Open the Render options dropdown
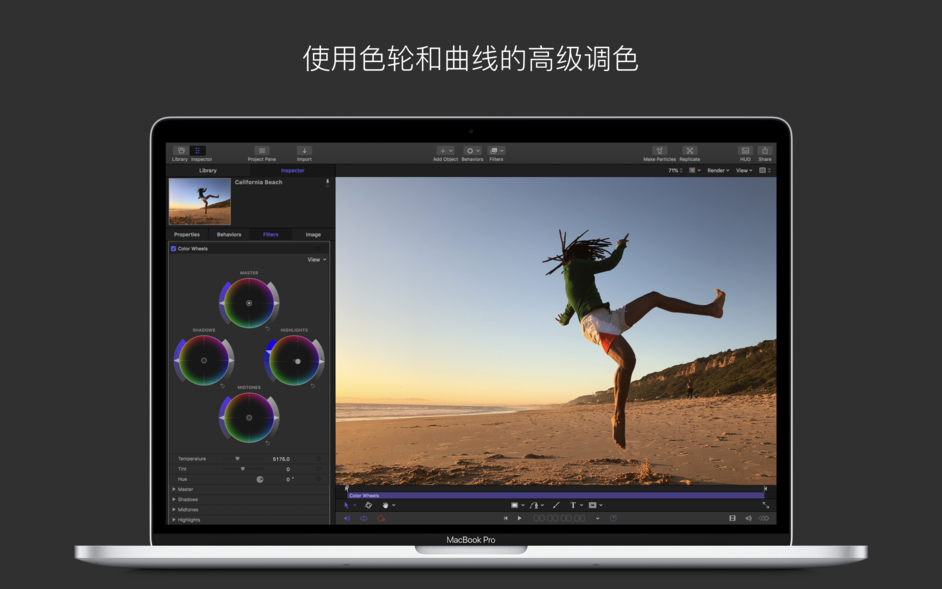This screenshot has height=589, width=942. pyautogui.click(x=717, y=170)
